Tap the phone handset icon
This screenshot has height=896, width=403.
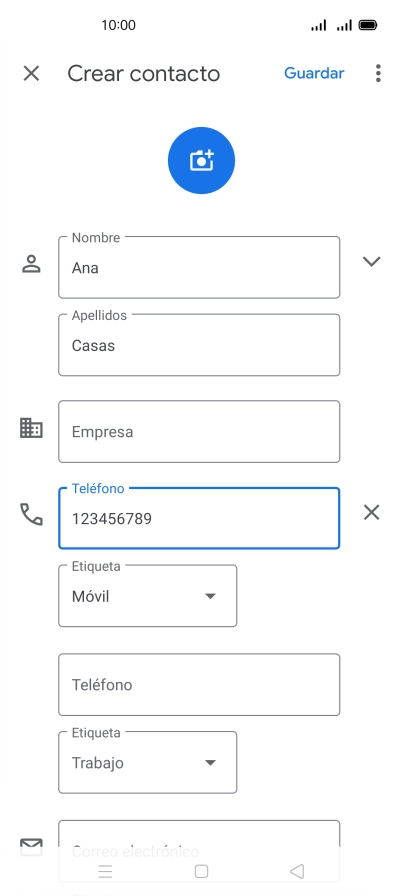31,514
